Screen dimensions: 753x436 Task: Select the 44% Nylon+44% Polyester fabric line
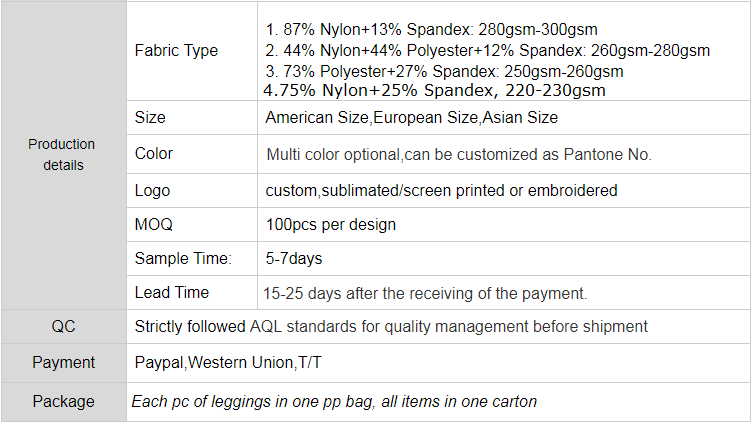click(487, 51)
